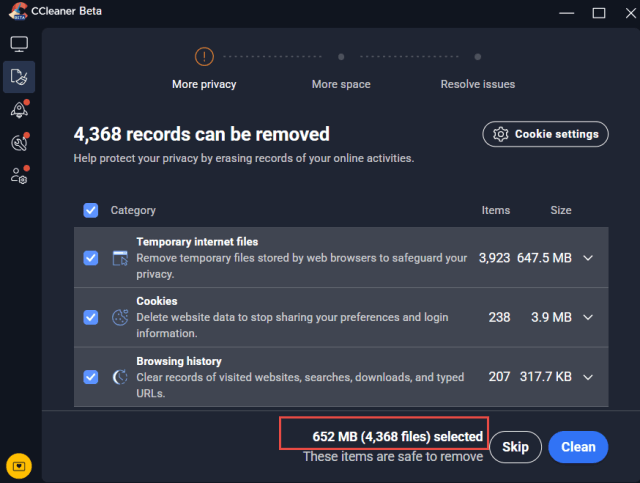Go to the Resolve issues step
This screenshot has height=483, width=640.
pyautogui.click(x=478, y=84)
